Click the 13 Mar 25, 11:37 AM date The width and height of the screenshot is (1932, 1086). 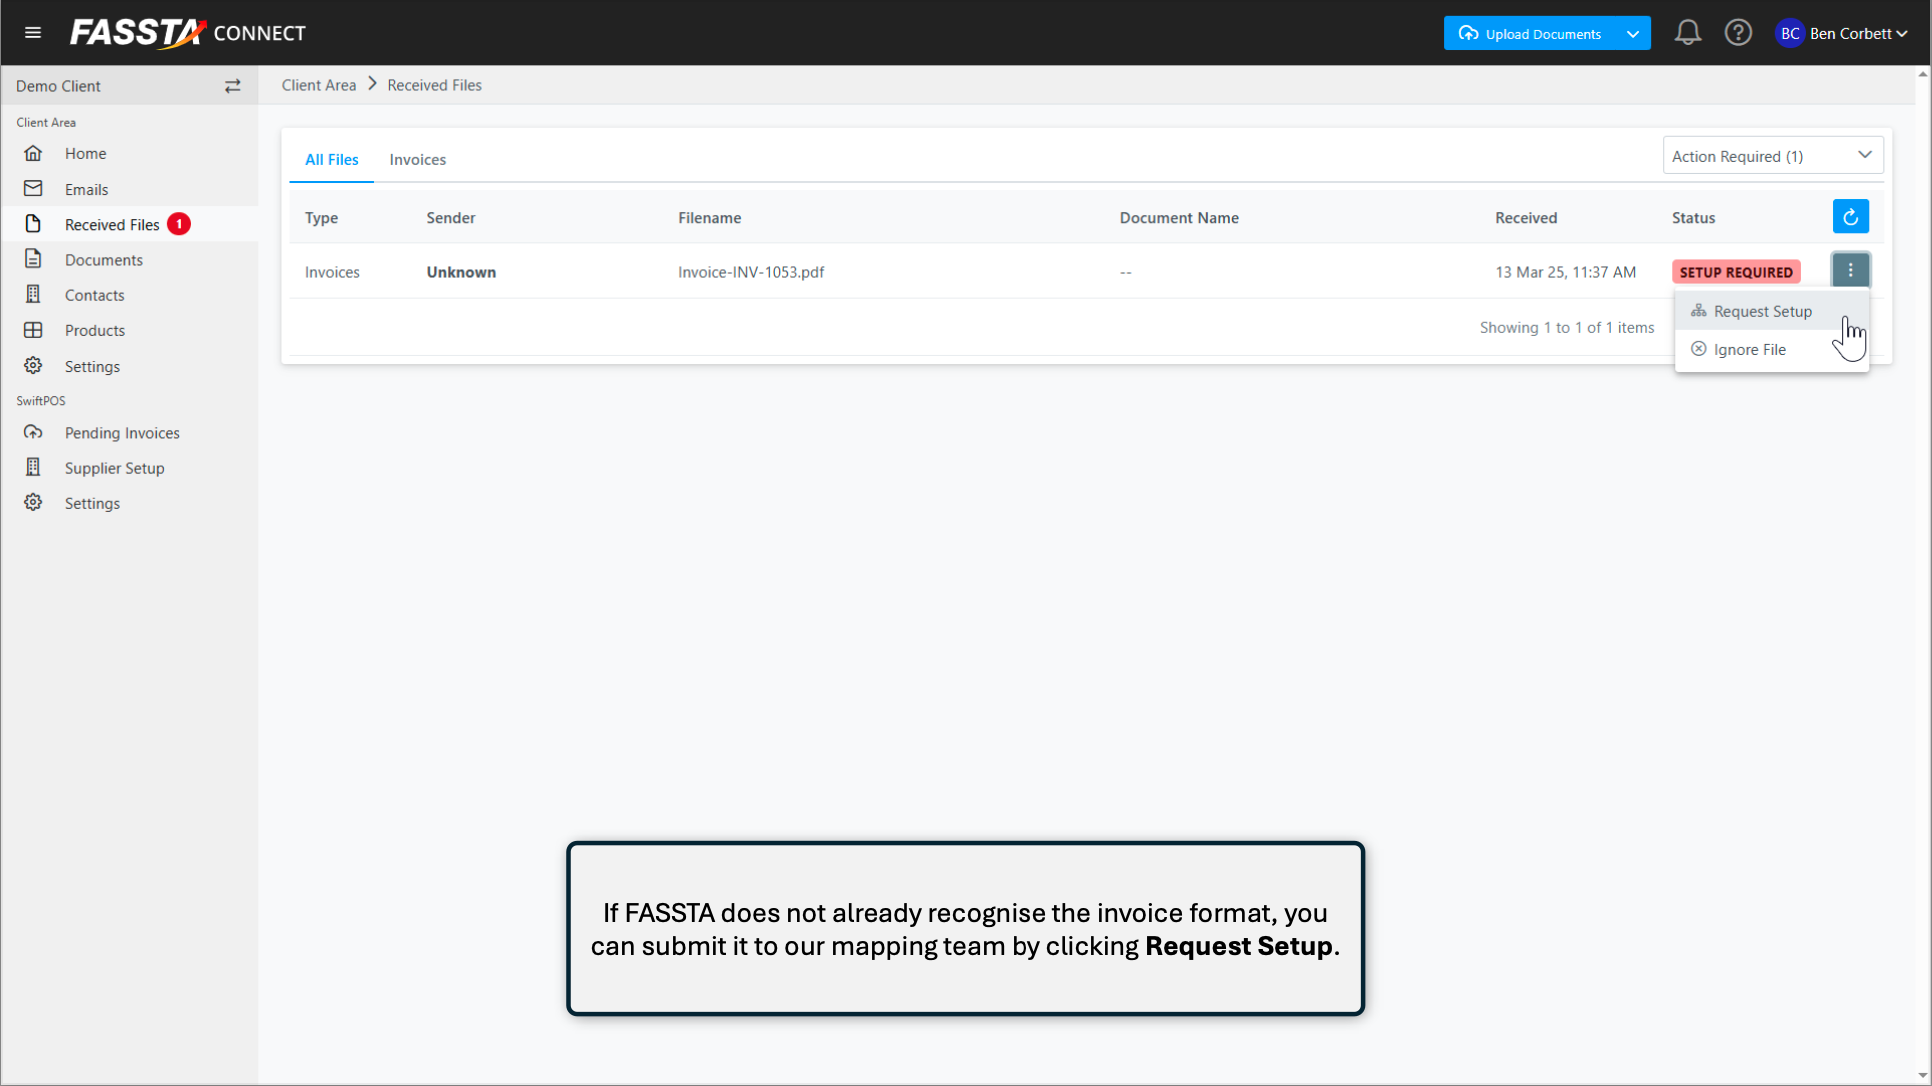[1565, 272]
